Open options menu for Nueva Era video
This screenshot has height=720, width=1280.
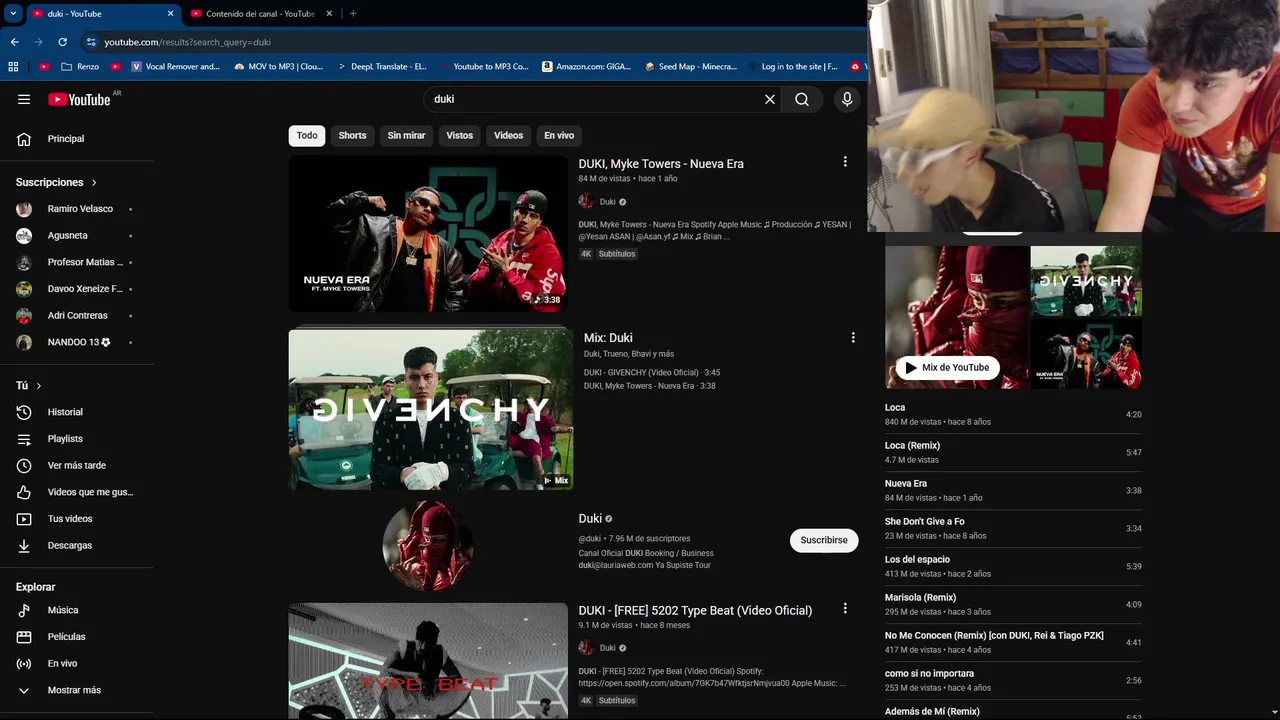tap(845, 162)
